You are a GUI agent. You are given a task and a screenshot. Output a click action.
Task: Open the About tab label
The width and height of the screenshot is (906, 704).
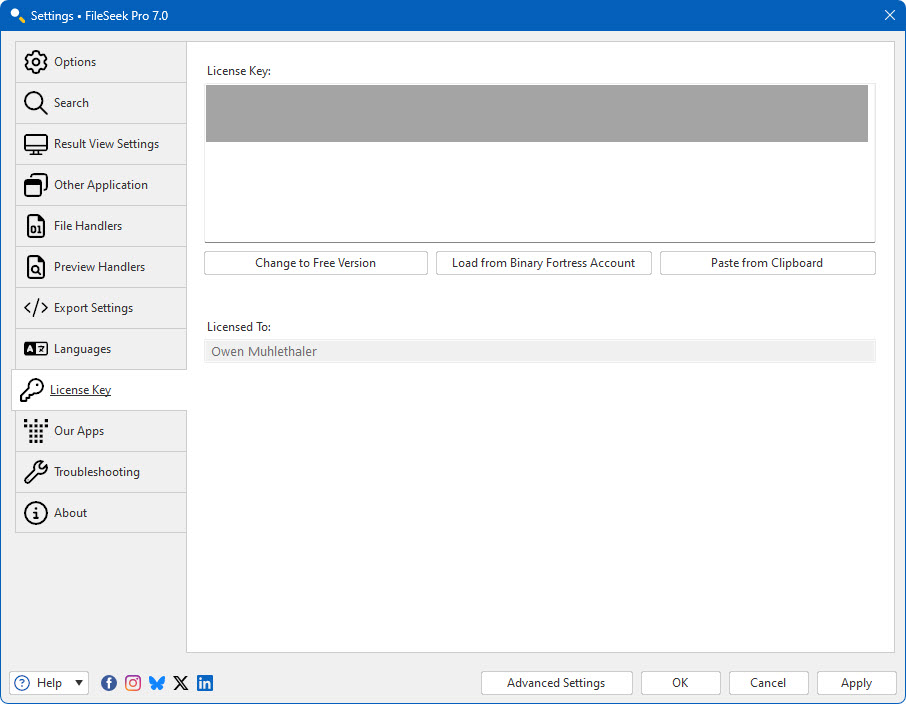(x=70, y=513)
